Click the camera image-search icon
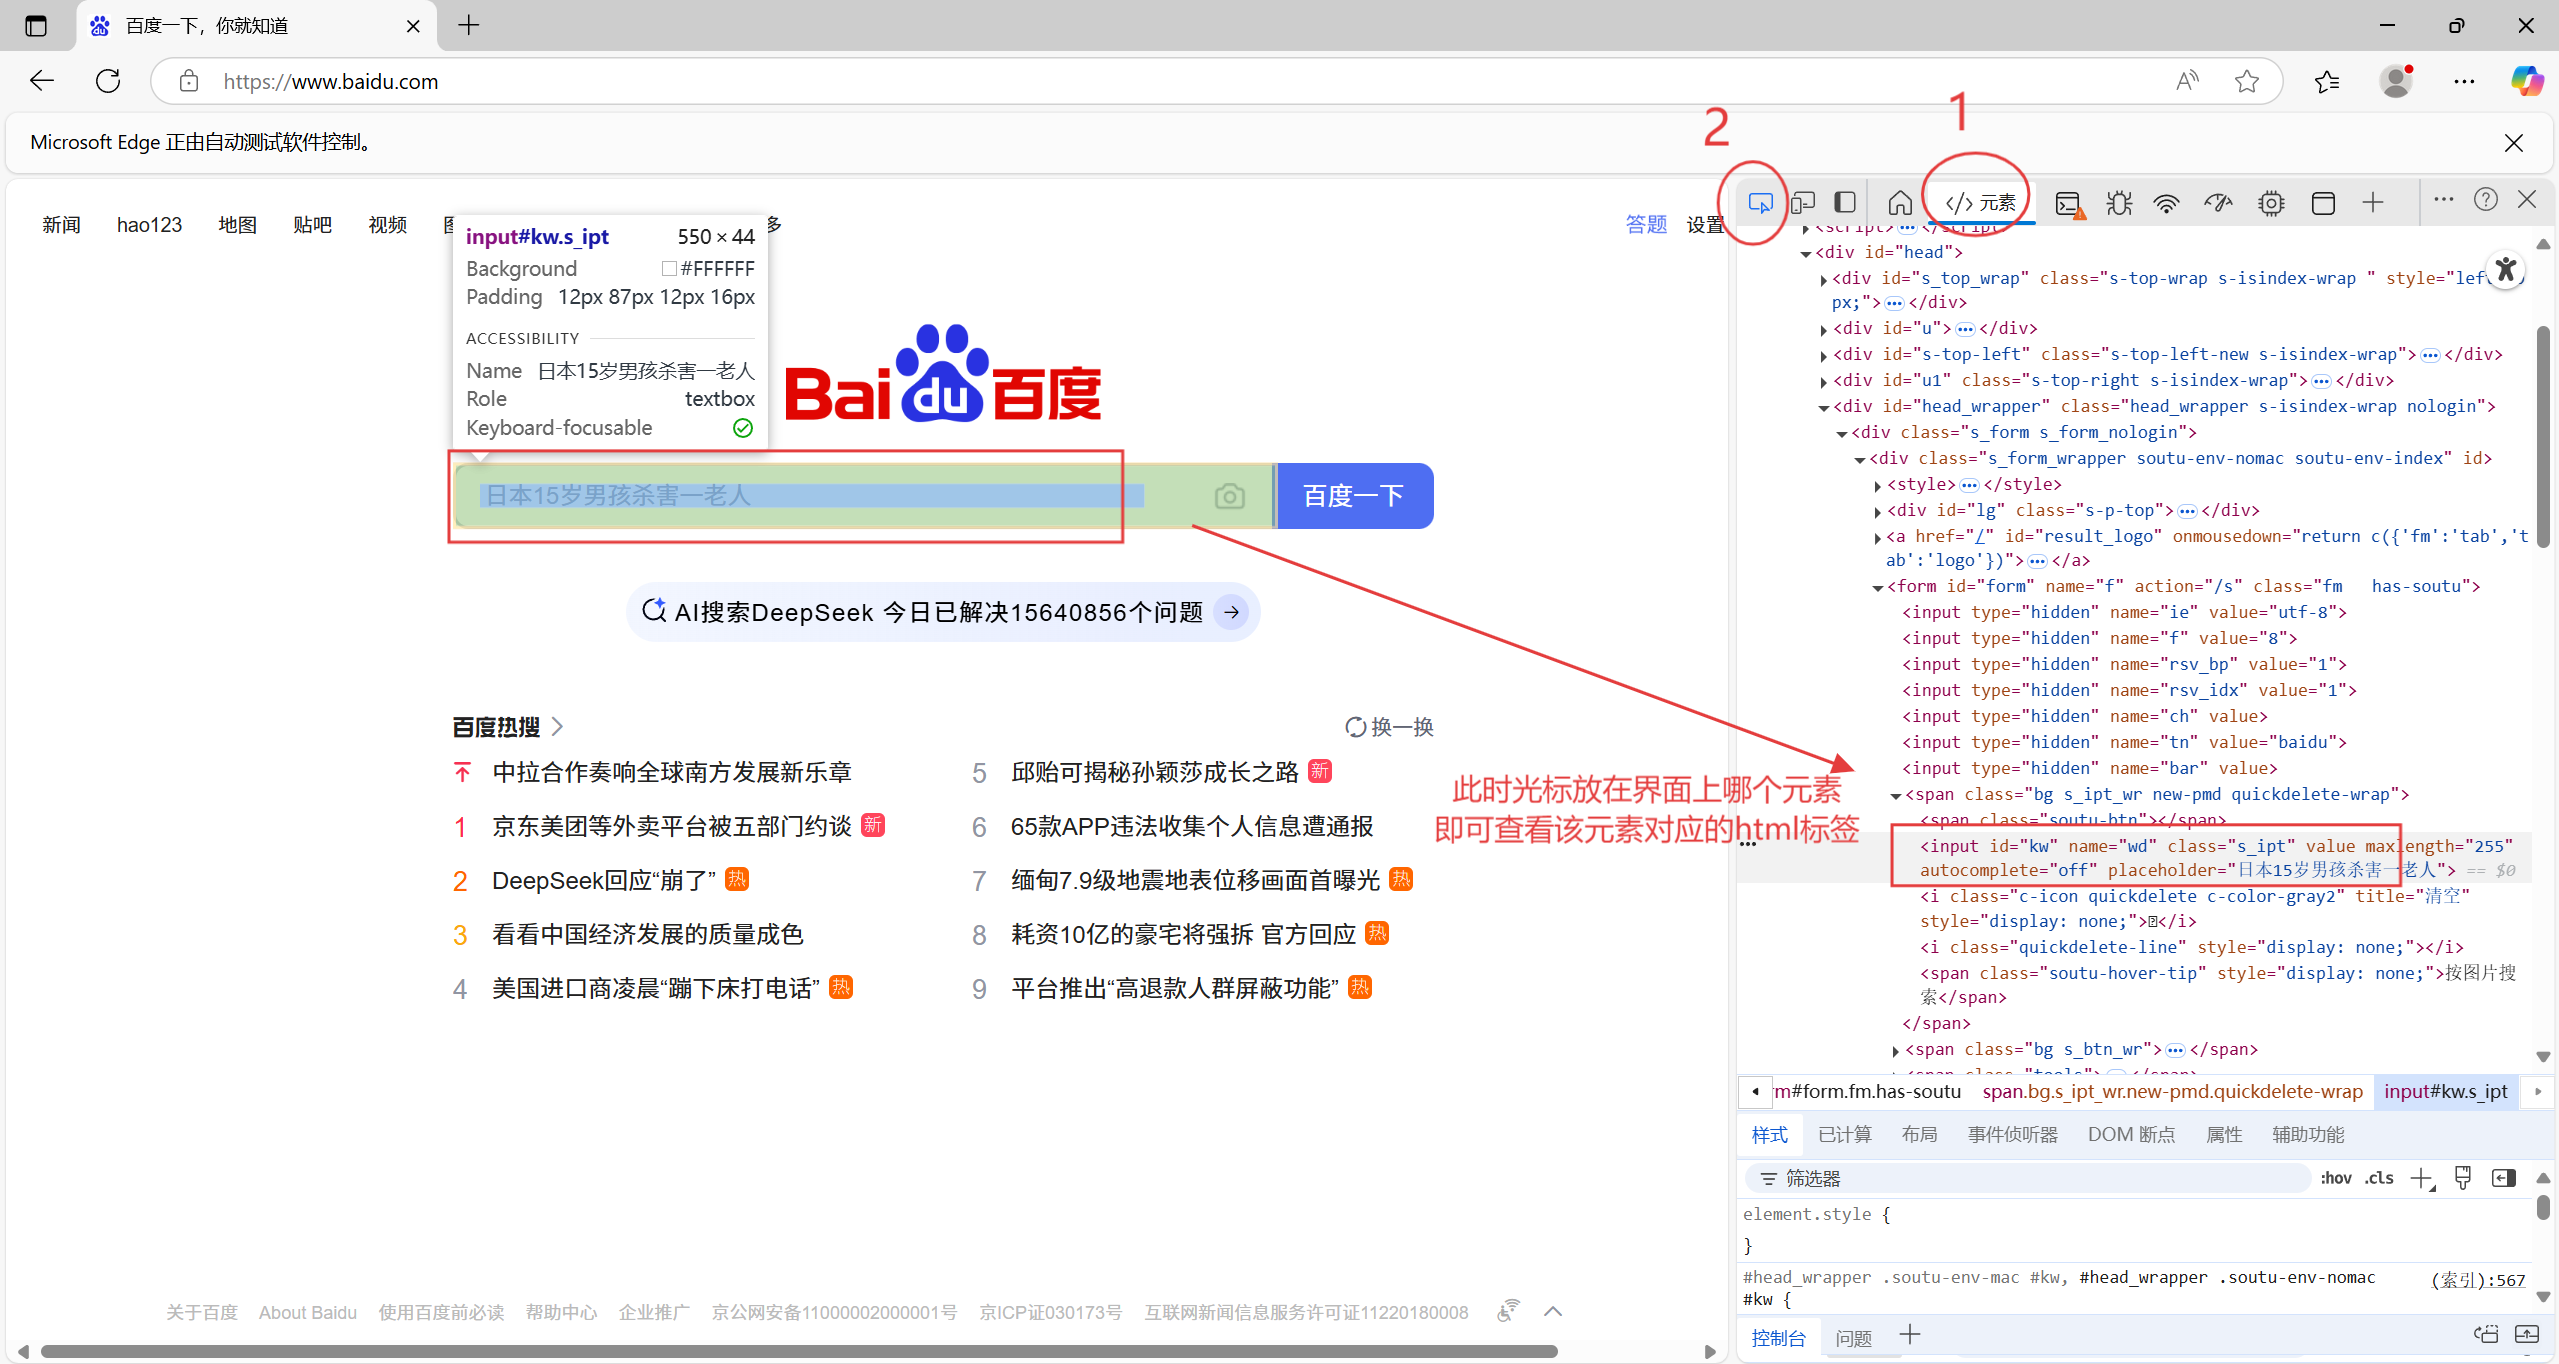Viewport: 2559px width, 1364px height. coord(1229,496)
